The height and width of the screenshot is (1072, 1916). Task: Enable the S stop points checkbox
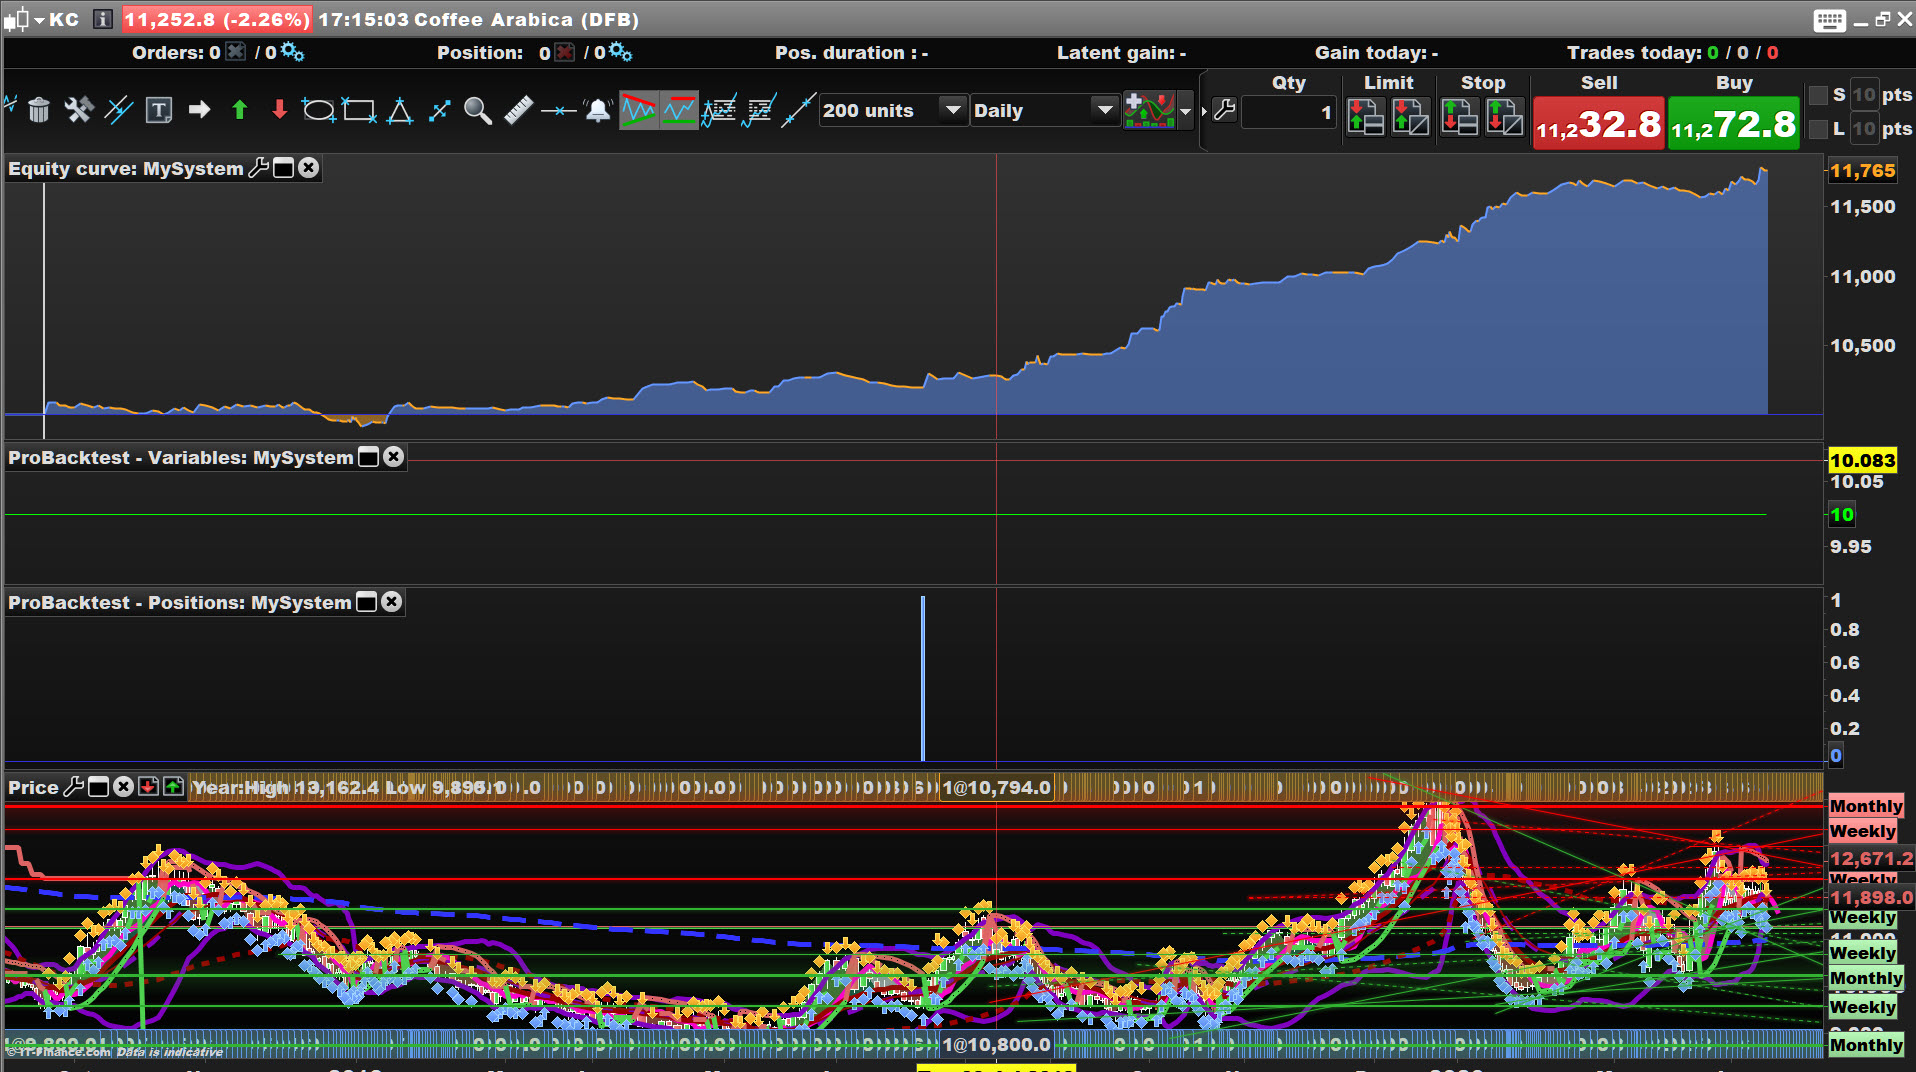[x=1819, y=96]
